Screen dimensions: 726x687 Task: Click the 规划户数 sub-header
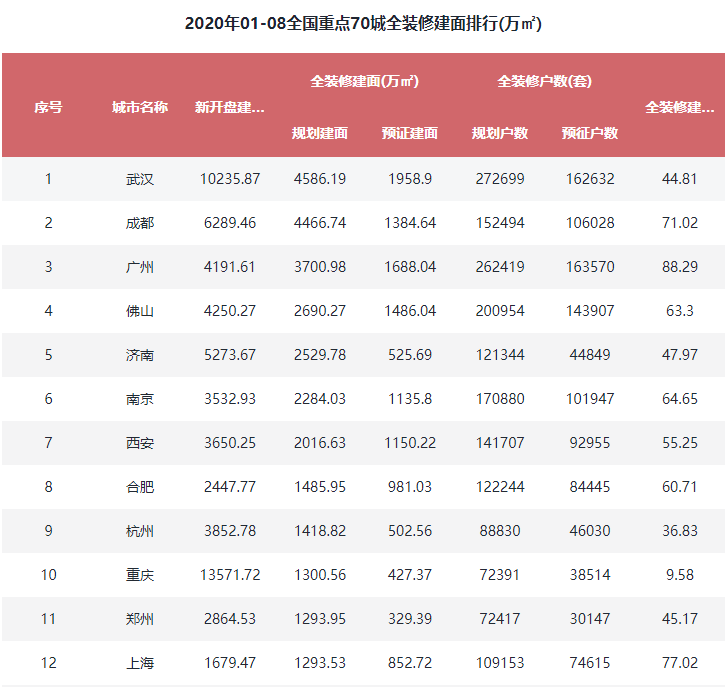coord(500,133)
